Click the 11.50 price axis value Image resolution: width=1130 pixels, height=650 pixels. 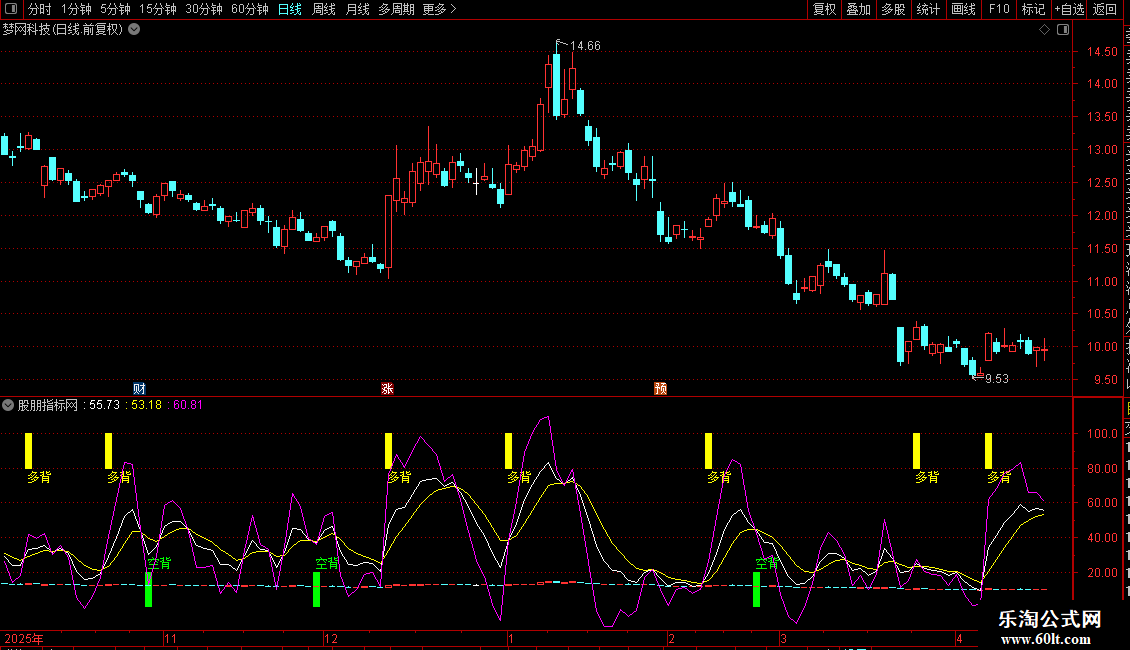[1102, 249]
